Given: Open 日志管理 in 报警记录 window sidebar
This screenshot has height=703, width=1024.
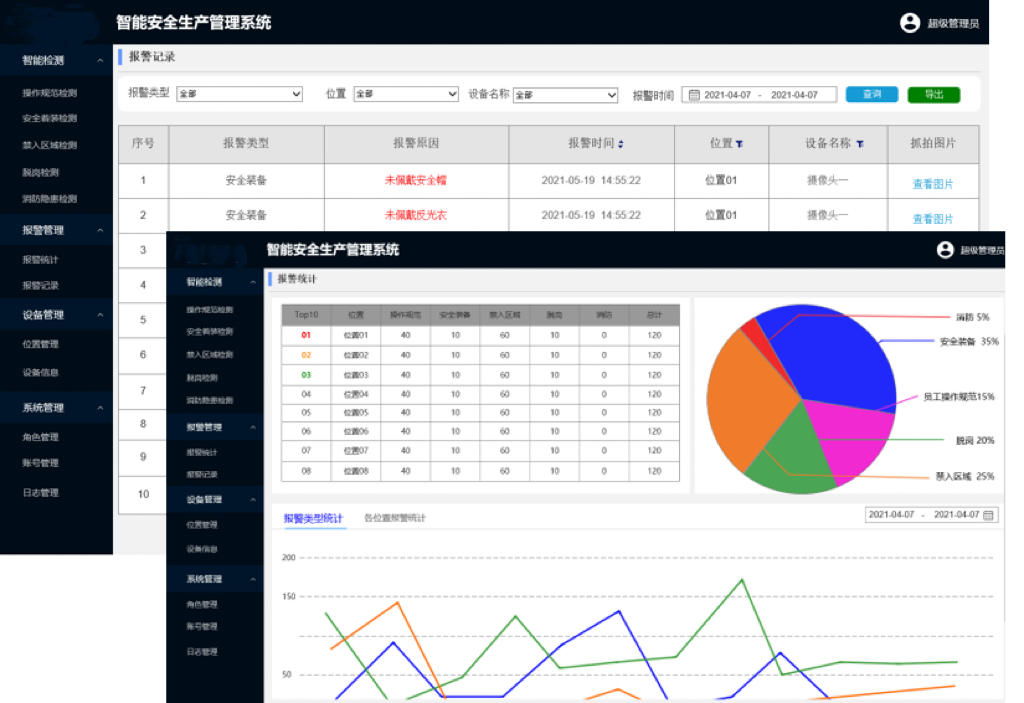Looking at the screenshot, I should point(40,493).
